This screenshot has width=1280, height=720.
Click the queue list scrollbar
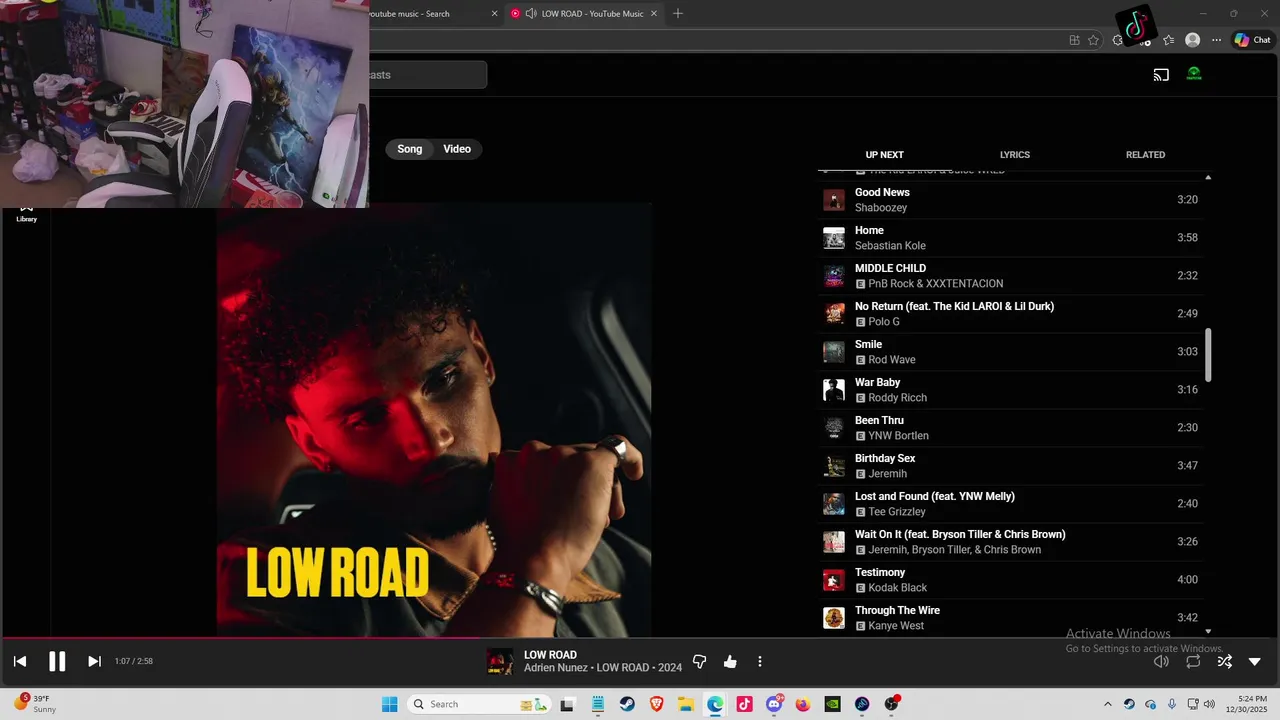coord(1208,355)
